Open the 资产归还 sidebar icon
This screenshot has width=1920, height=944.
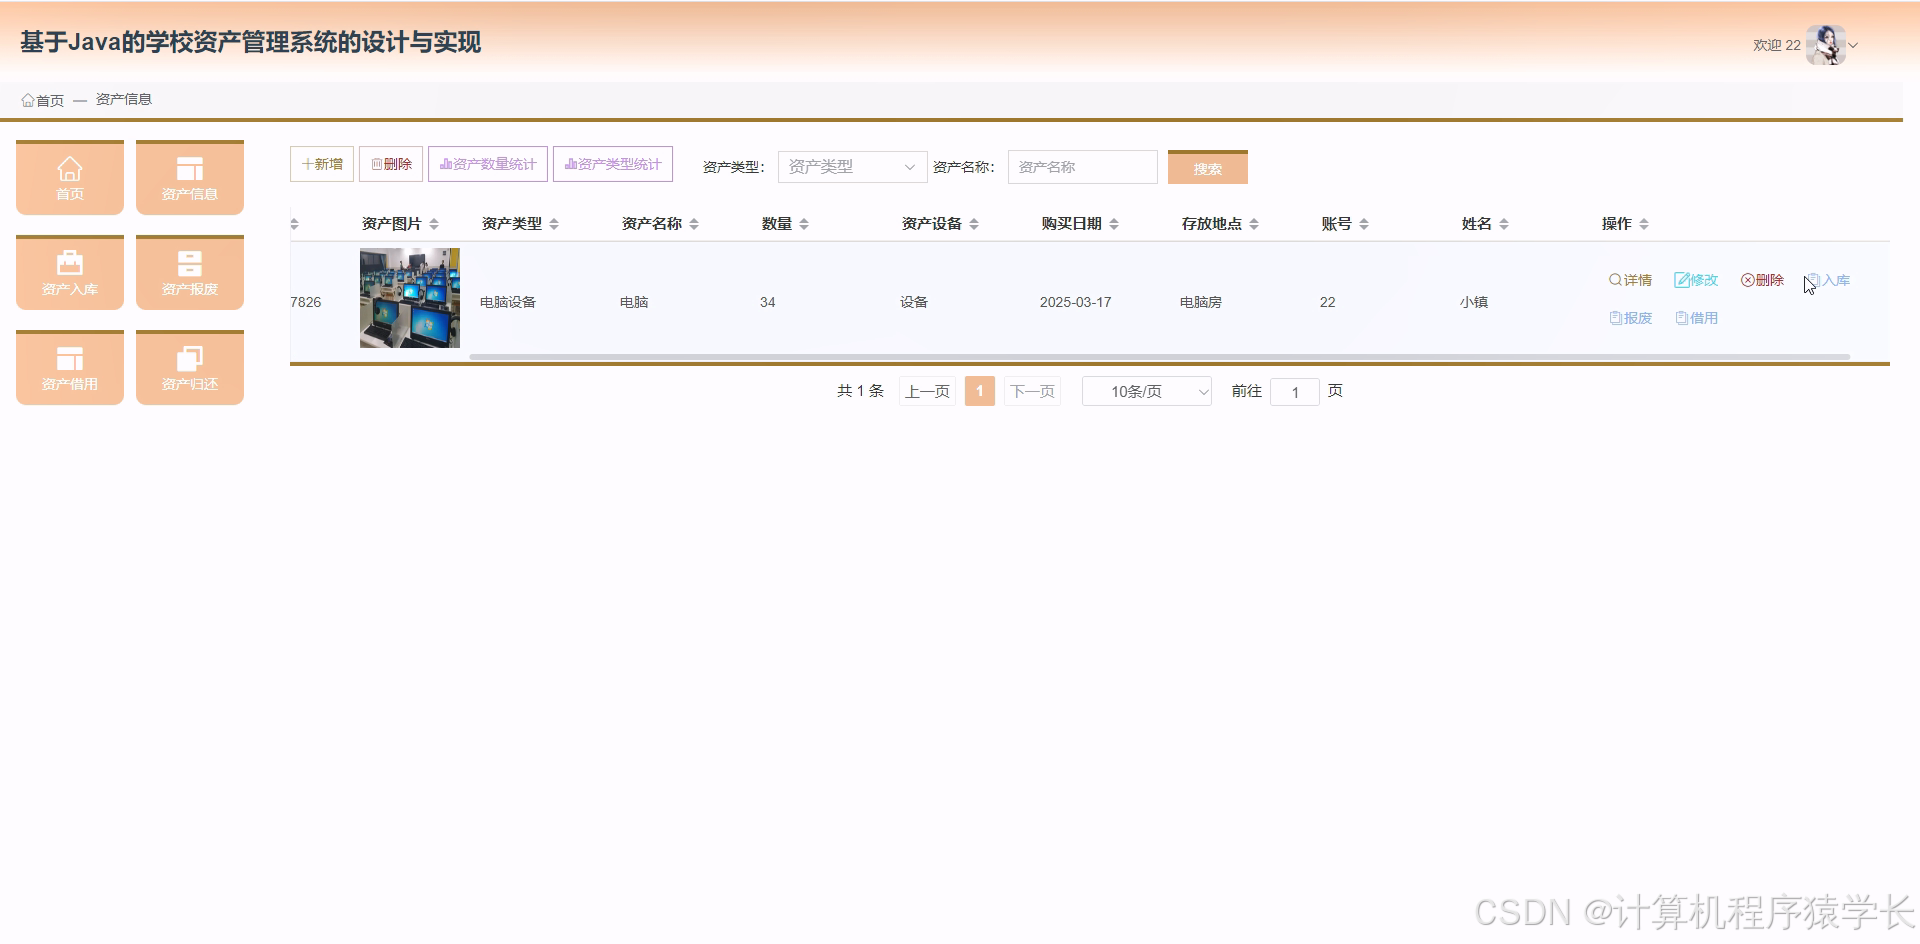point(189,367)
